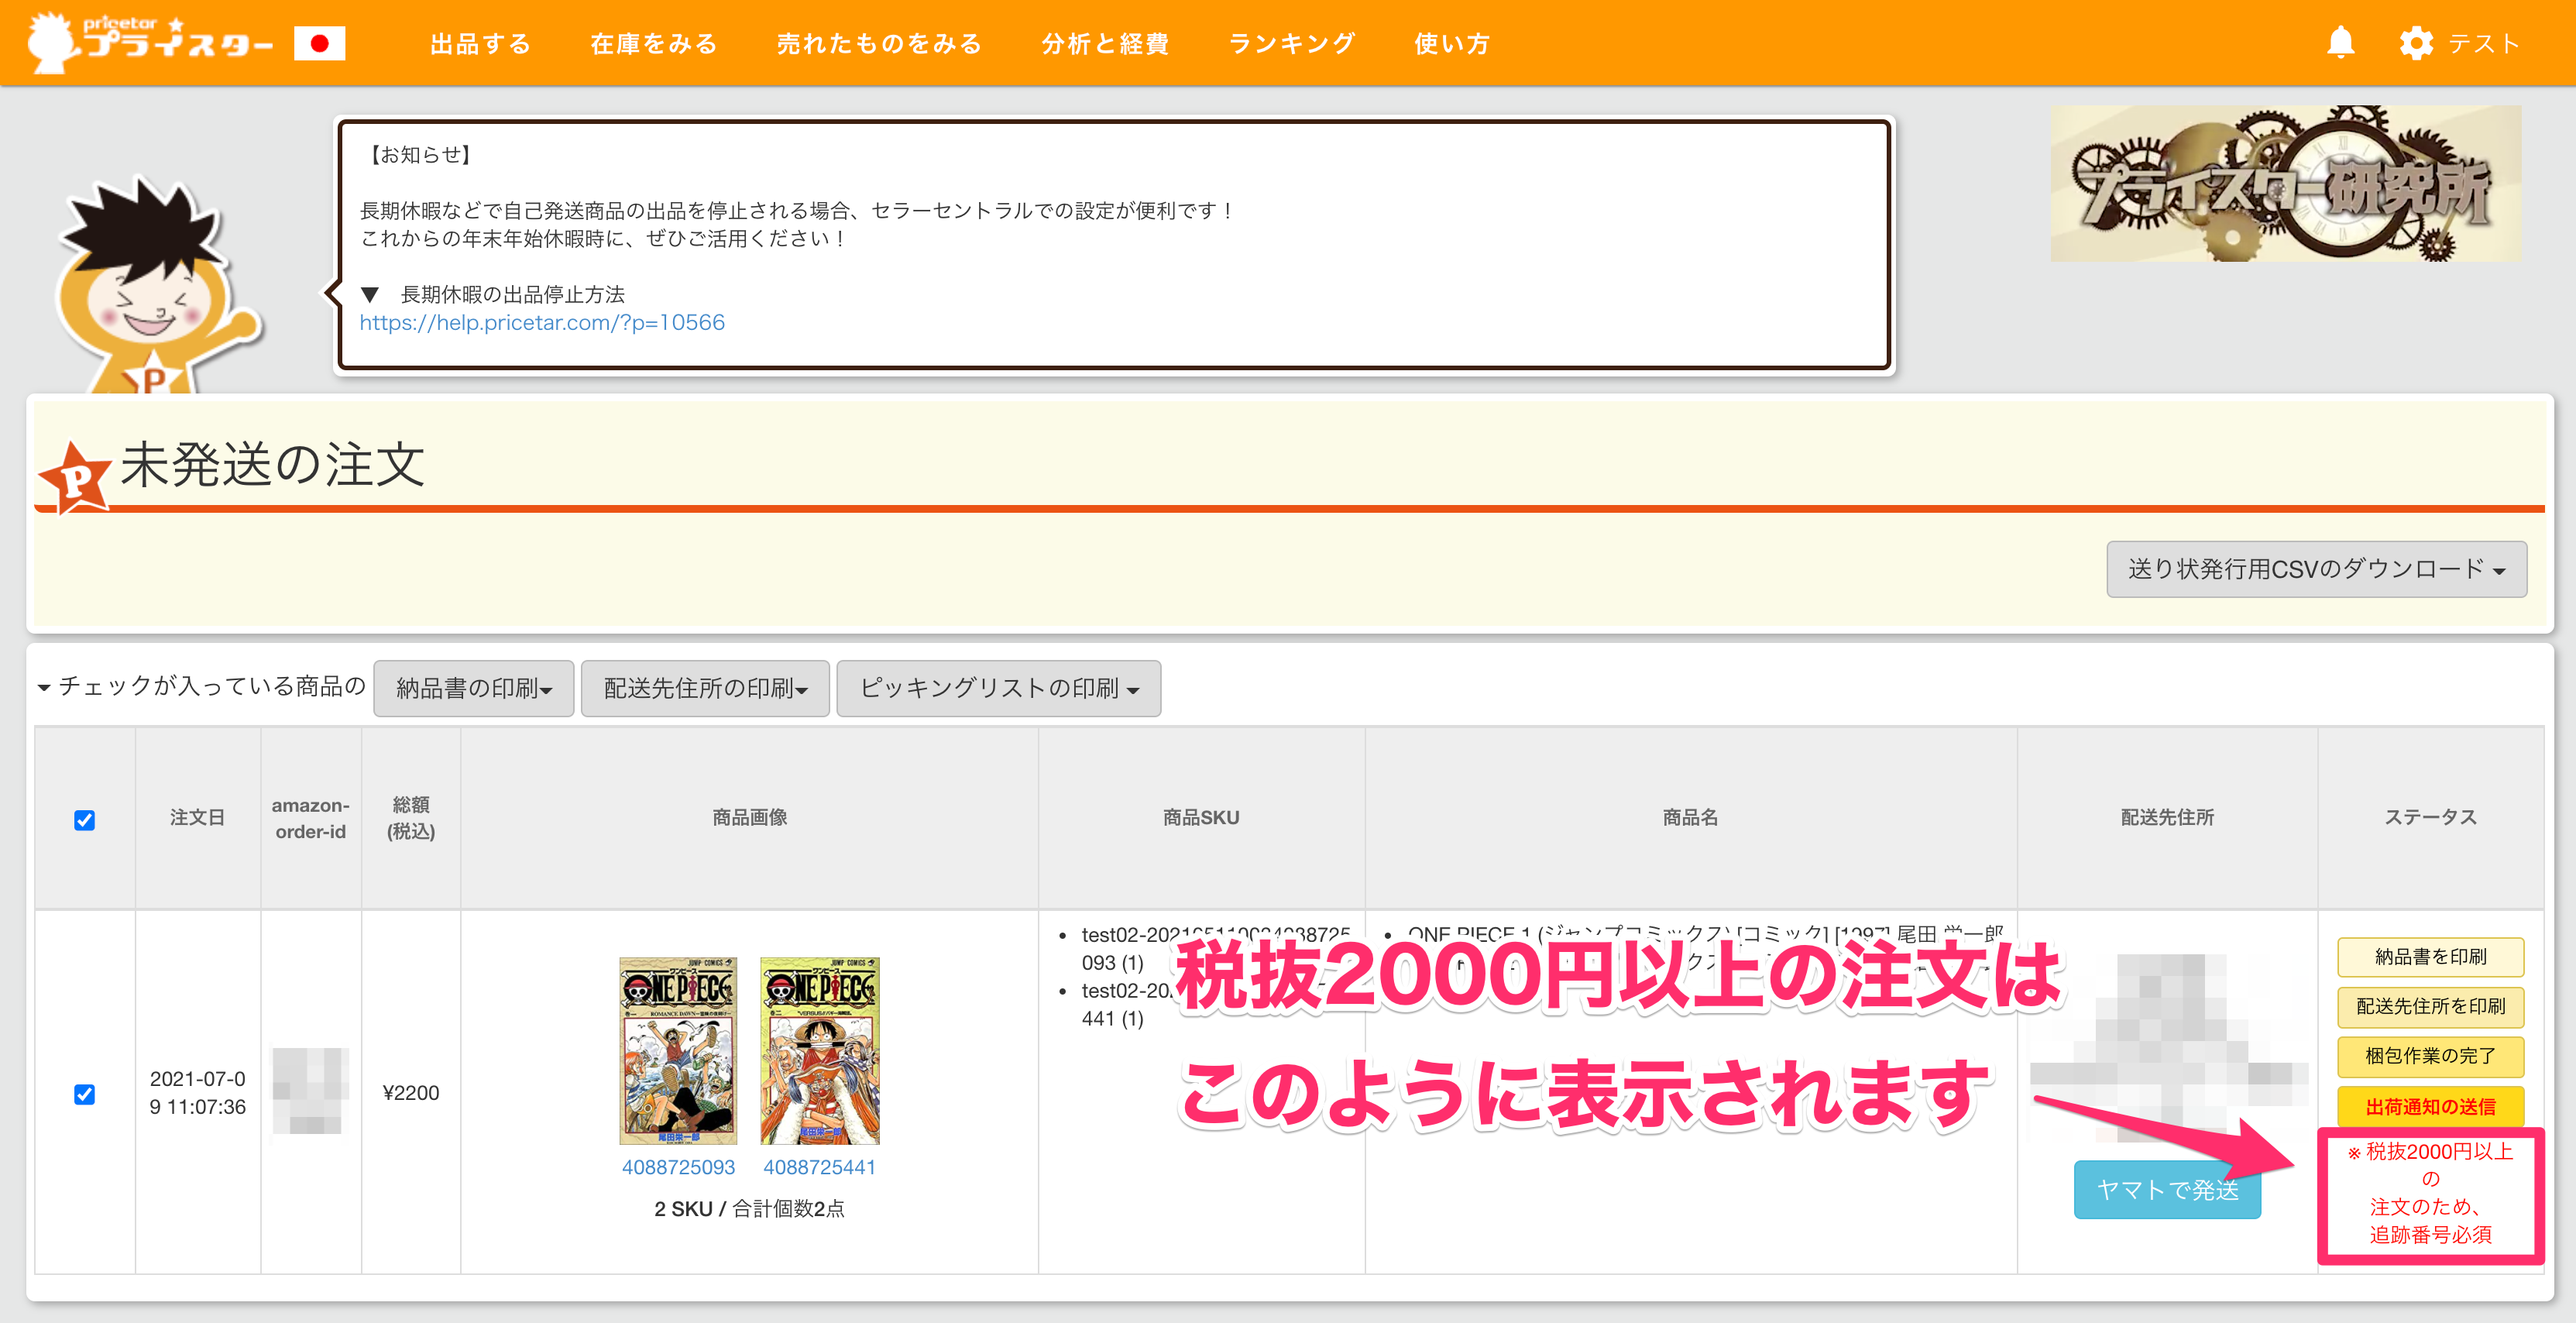This screenshot has height=1323, width=2576.
Task: Click the Japan flag icon
Action: tap(319, 43)
